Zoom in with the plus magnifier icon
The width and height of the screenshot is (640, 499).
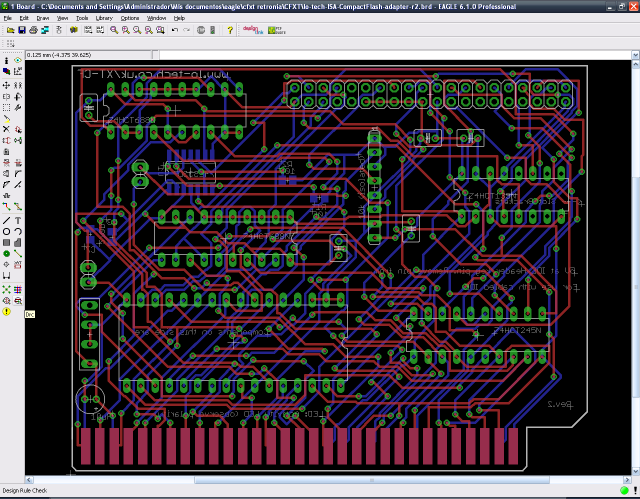(x=126, y=30)
